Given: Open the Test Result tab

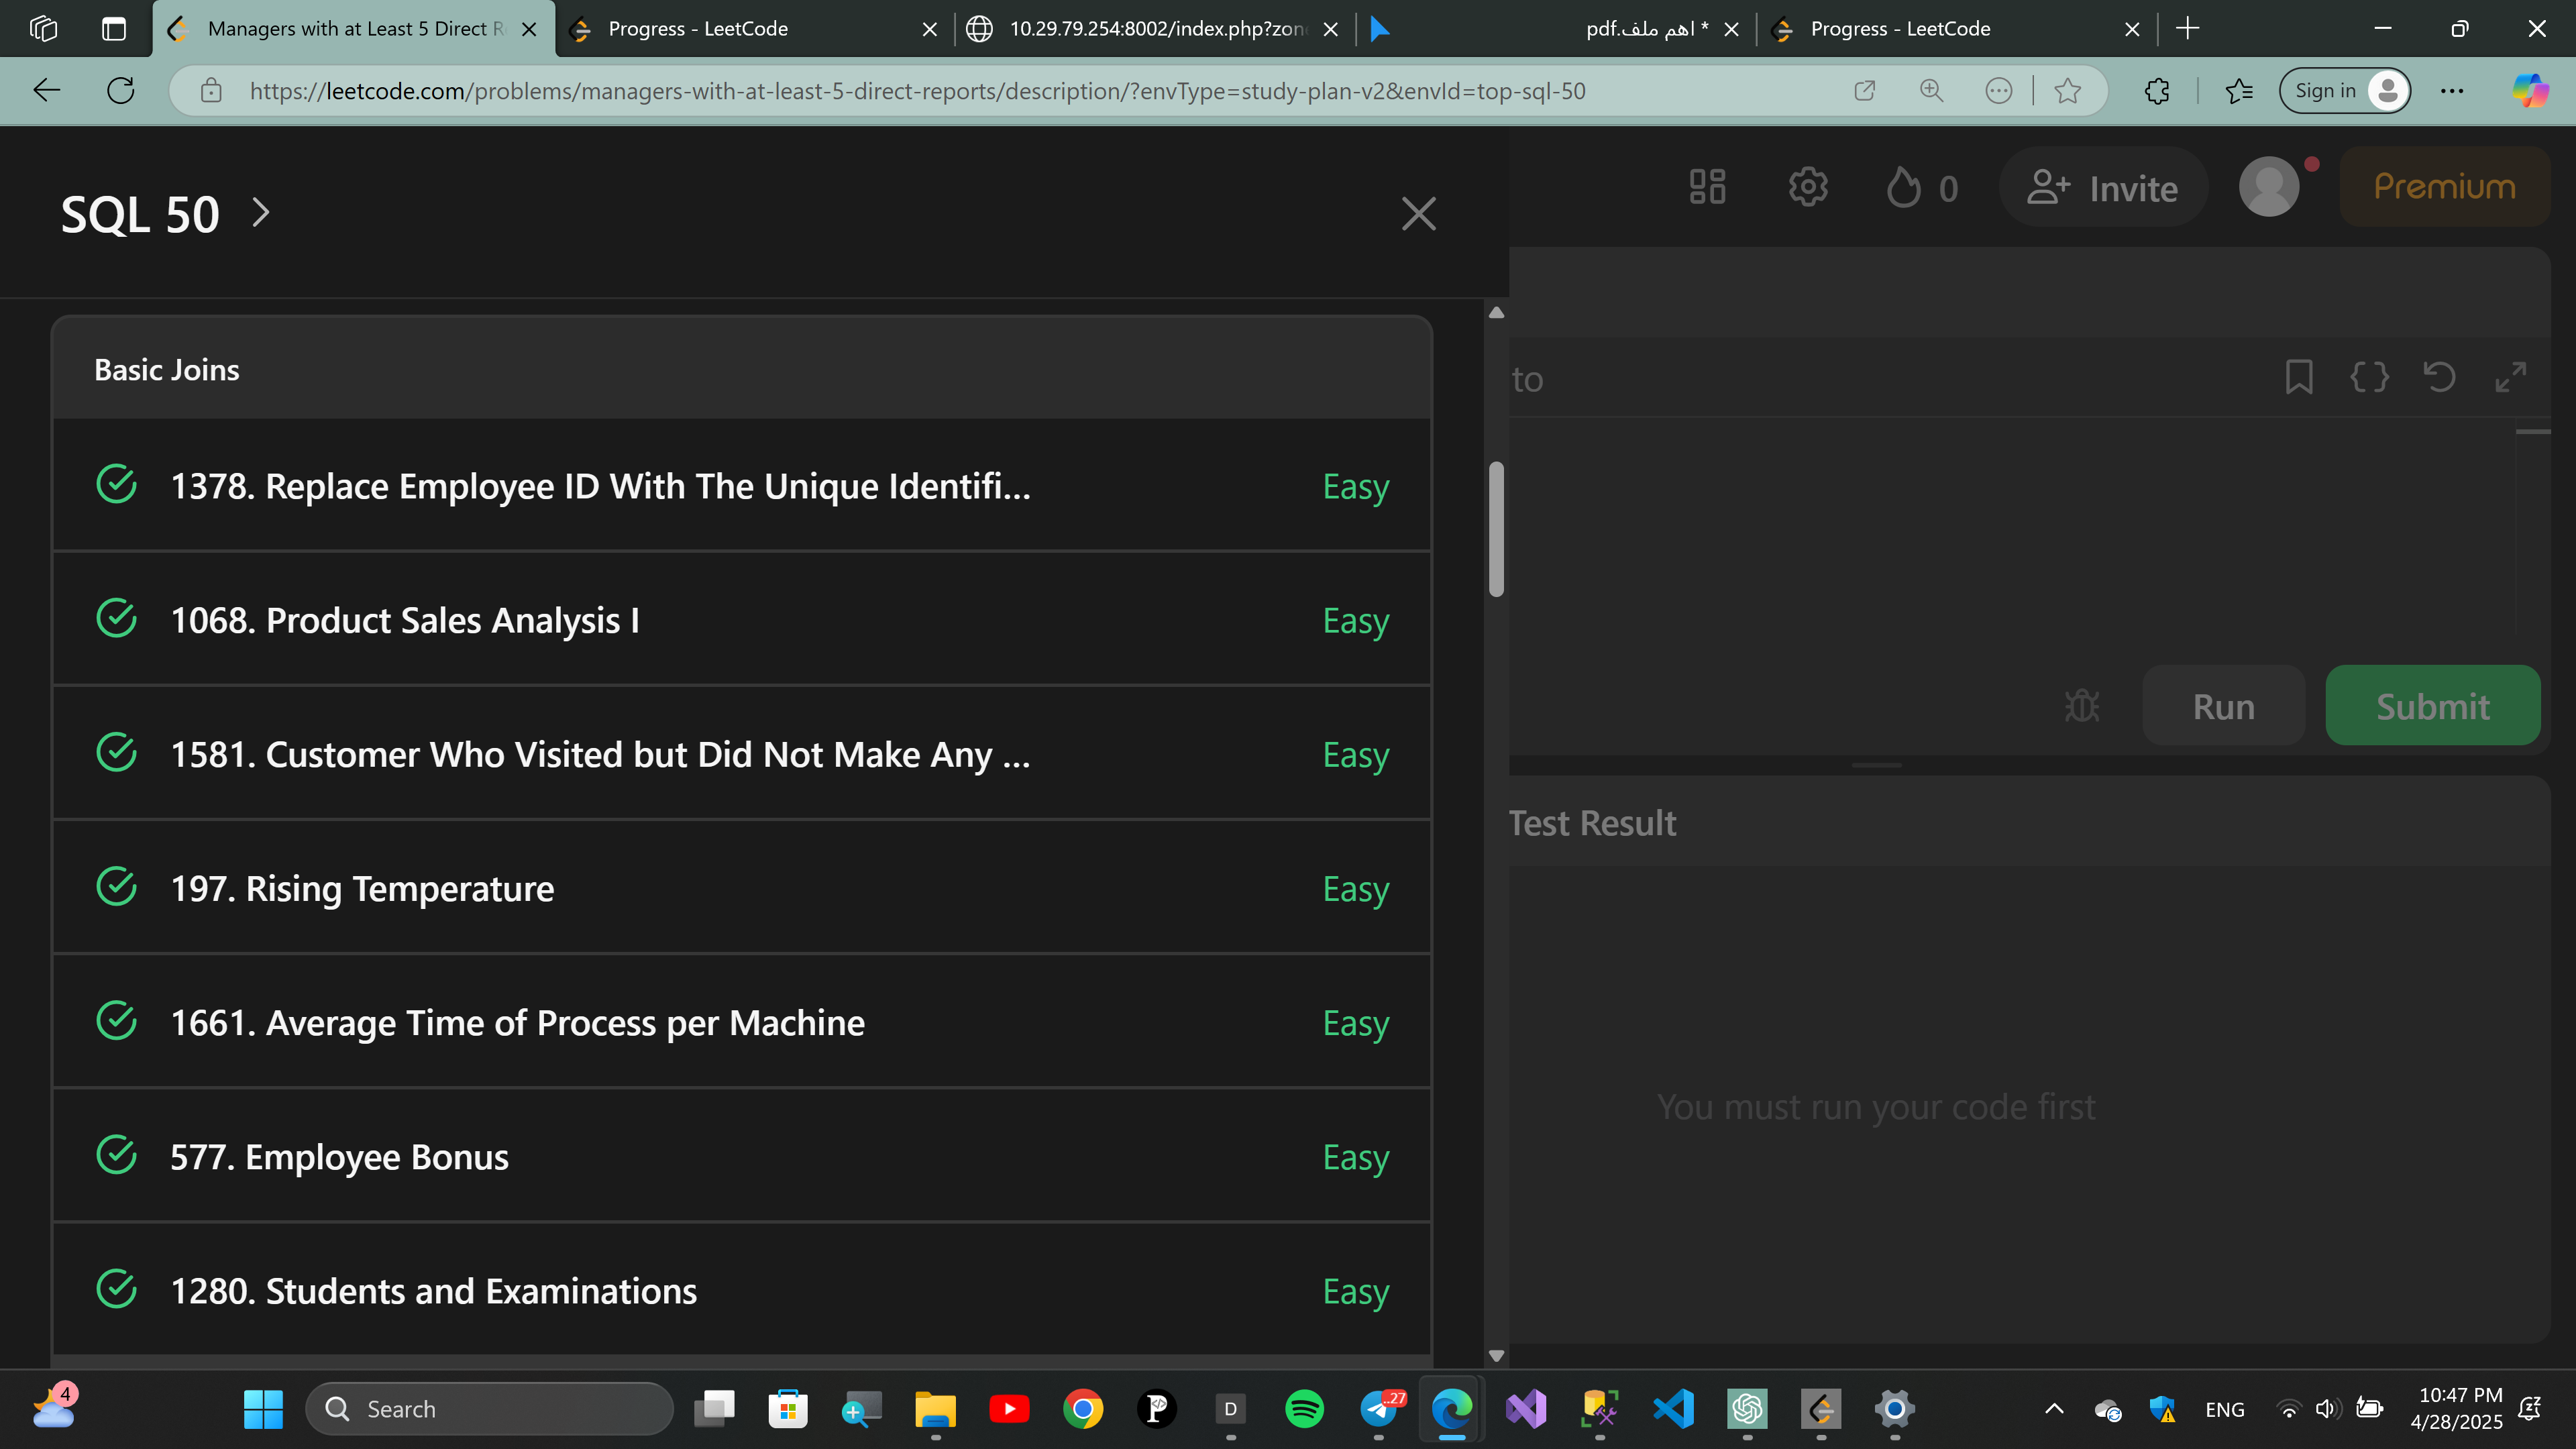Looking at the screenshot, I should [x=1592, y=822].
